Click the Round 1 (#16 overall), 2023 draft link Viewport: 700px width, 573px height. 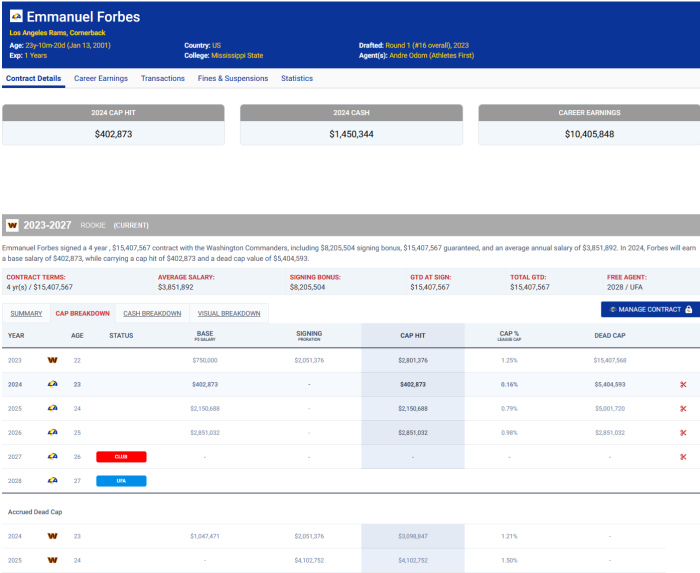(427, 45)
